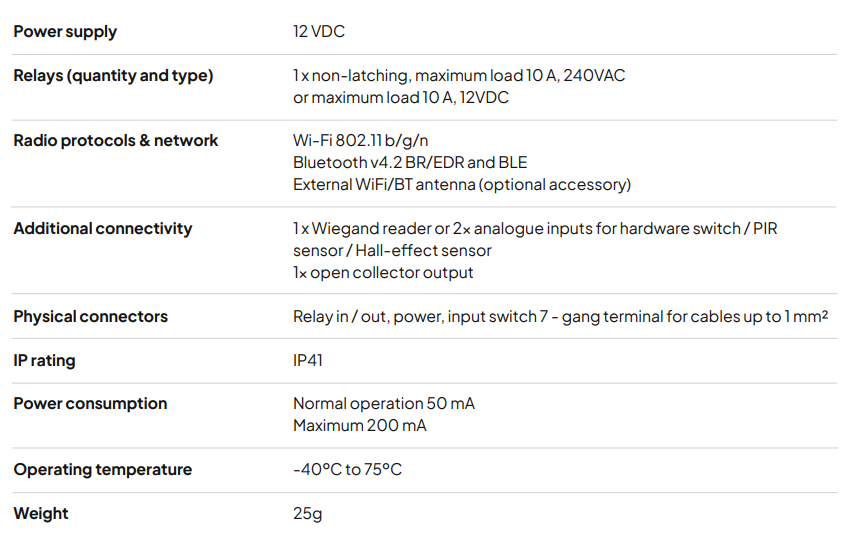The image size is (850, 546).
Task: Click the "12 VDC" value
Action: [x=319, y=32]
